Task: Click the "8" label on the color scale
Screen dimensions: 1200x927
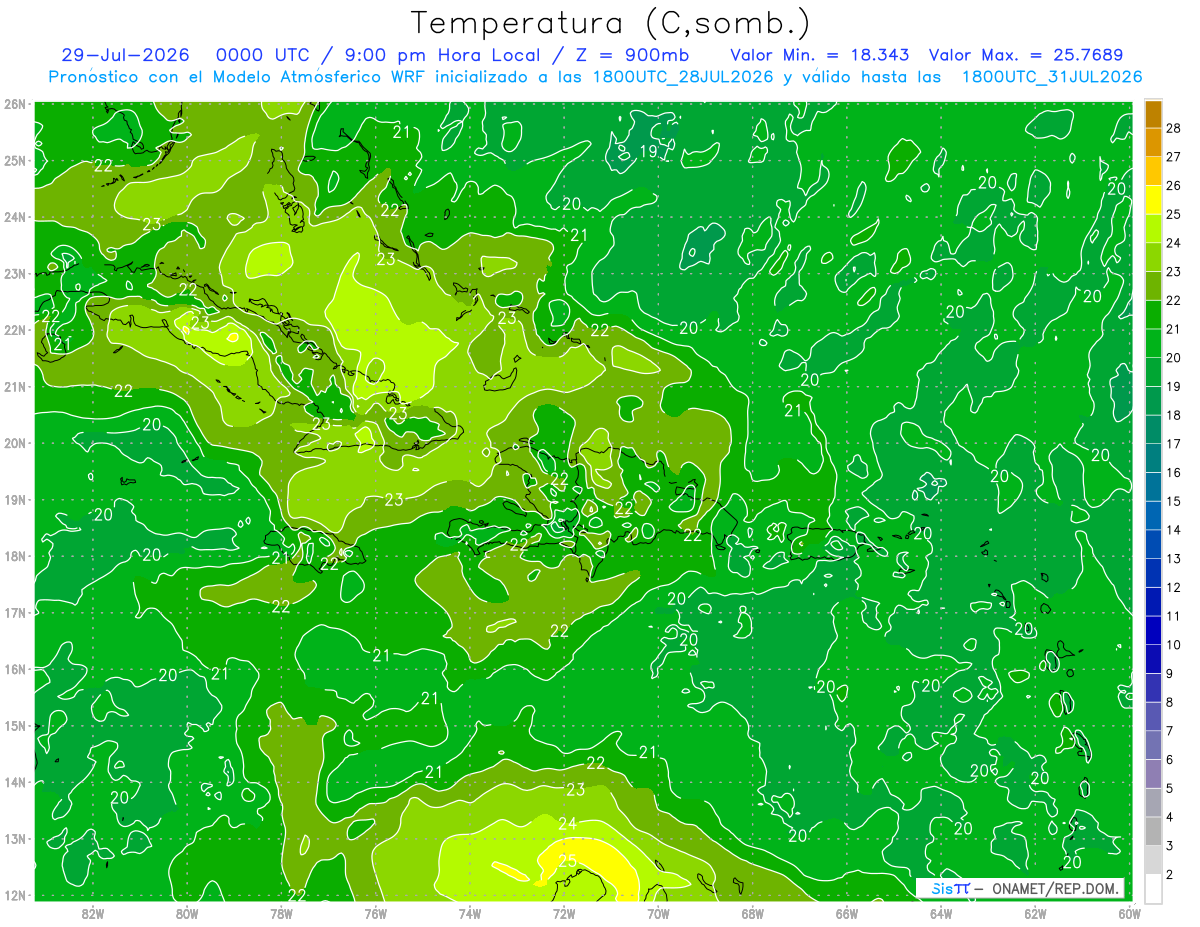Action: click(1170, 702)
